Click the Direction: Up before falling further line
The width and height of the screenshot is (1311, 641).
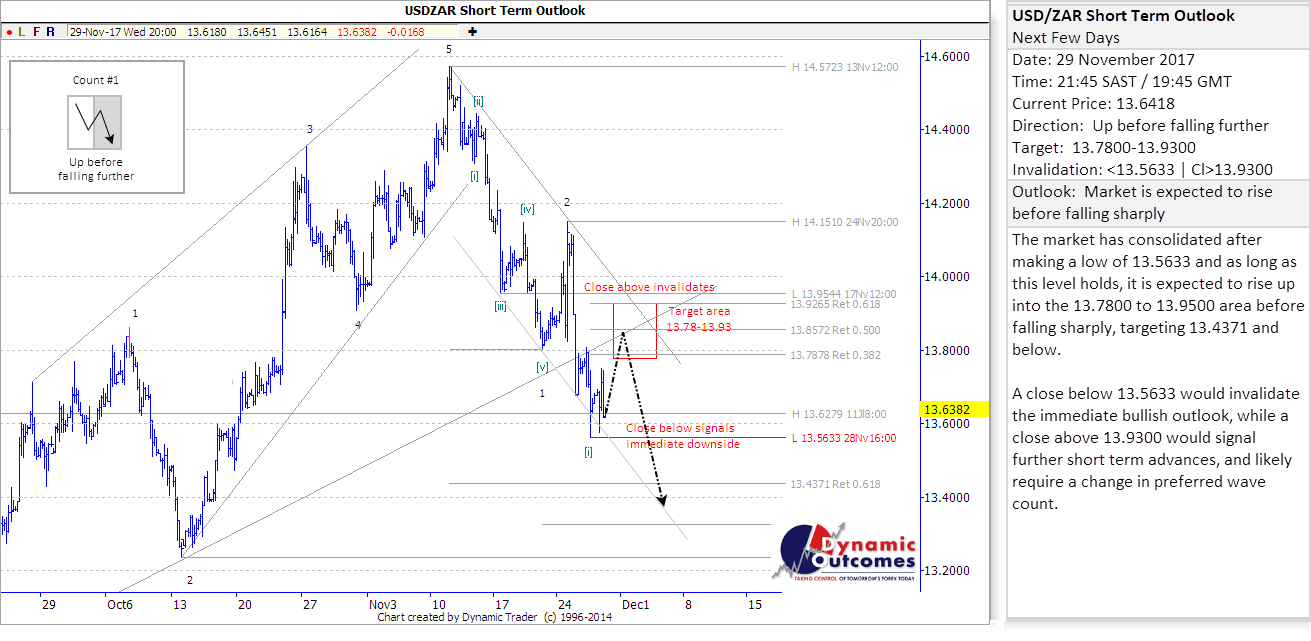(1140, 126)
